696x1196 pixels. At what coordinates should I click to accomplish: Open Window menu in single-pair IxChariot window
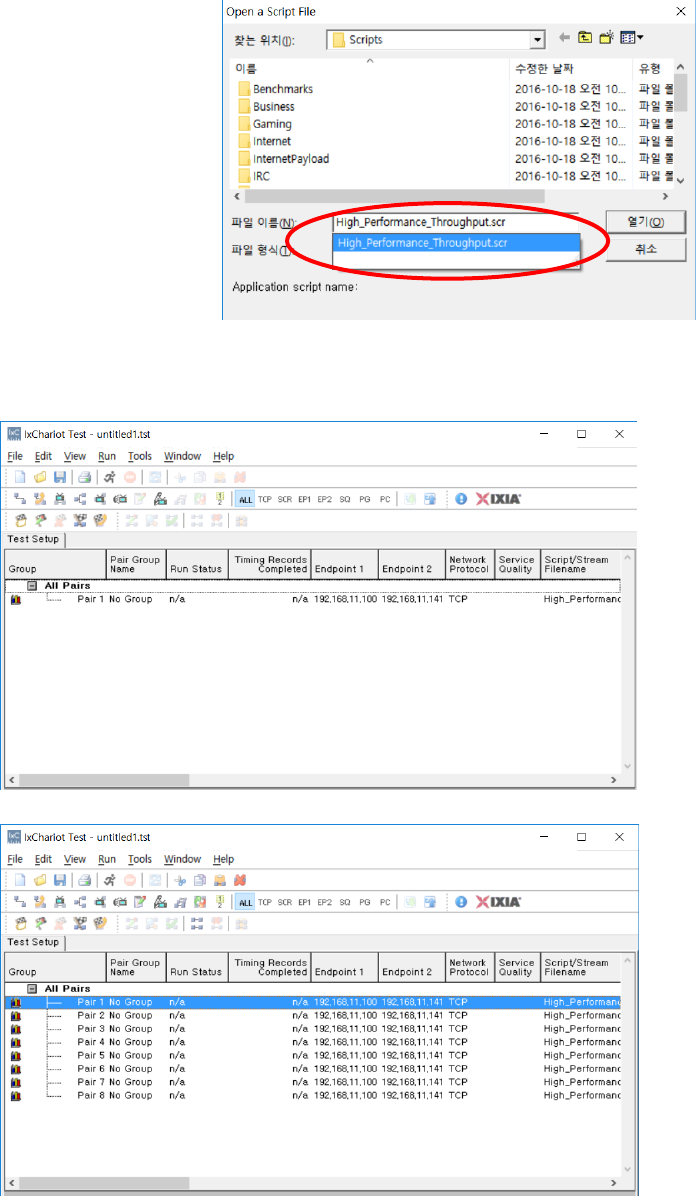click(x=182, y=456)
